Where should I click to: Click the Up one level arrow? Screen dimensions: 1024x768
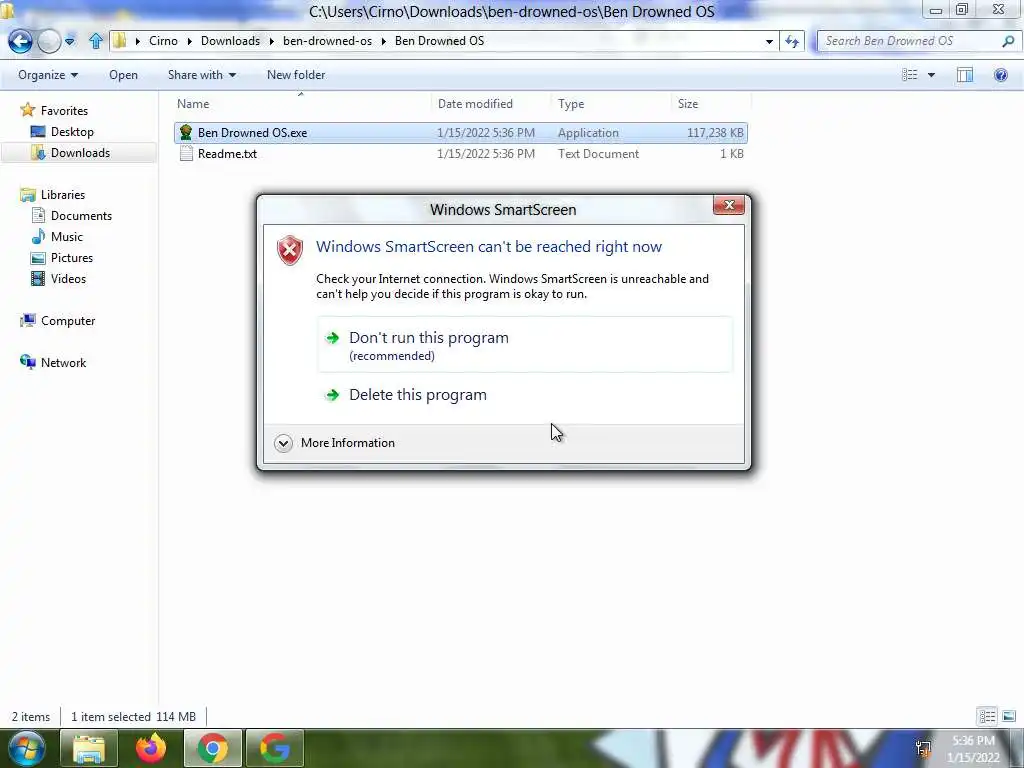coord(96,41)
